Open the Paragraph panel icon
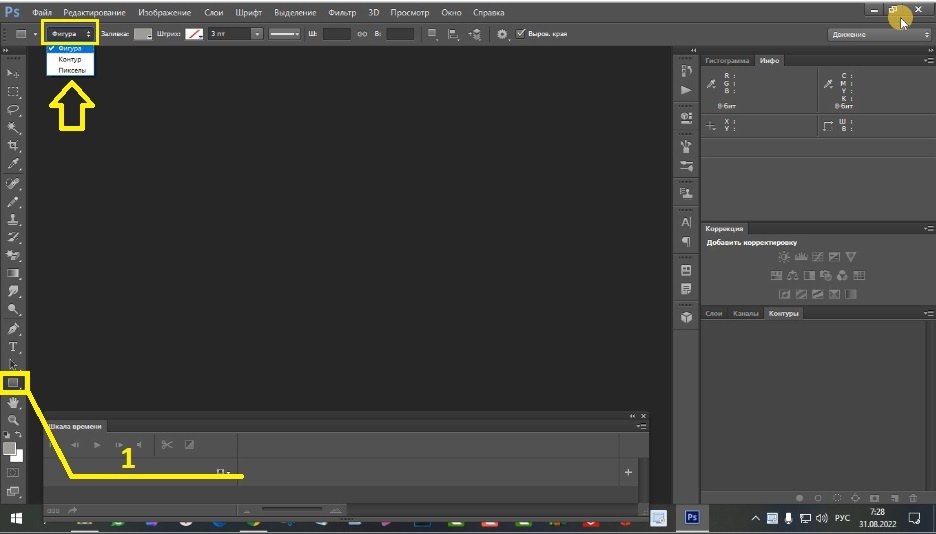The height and width of the screenshot is (534, 936). 686,241
